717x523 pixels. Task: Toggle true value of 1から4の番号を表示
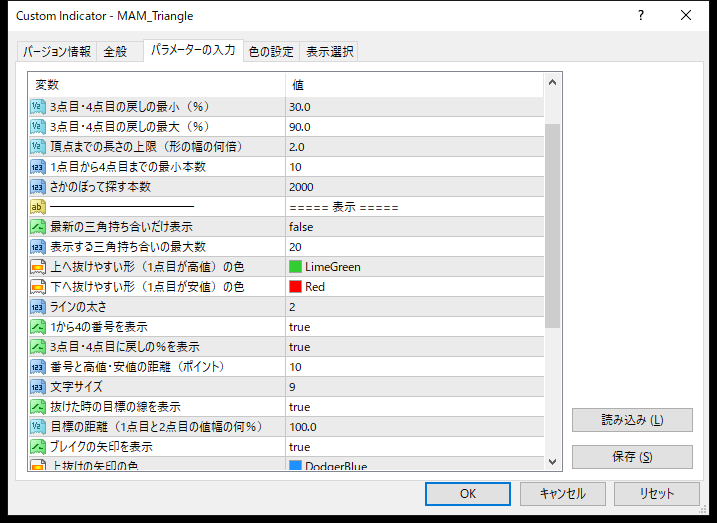coord(414,327)
